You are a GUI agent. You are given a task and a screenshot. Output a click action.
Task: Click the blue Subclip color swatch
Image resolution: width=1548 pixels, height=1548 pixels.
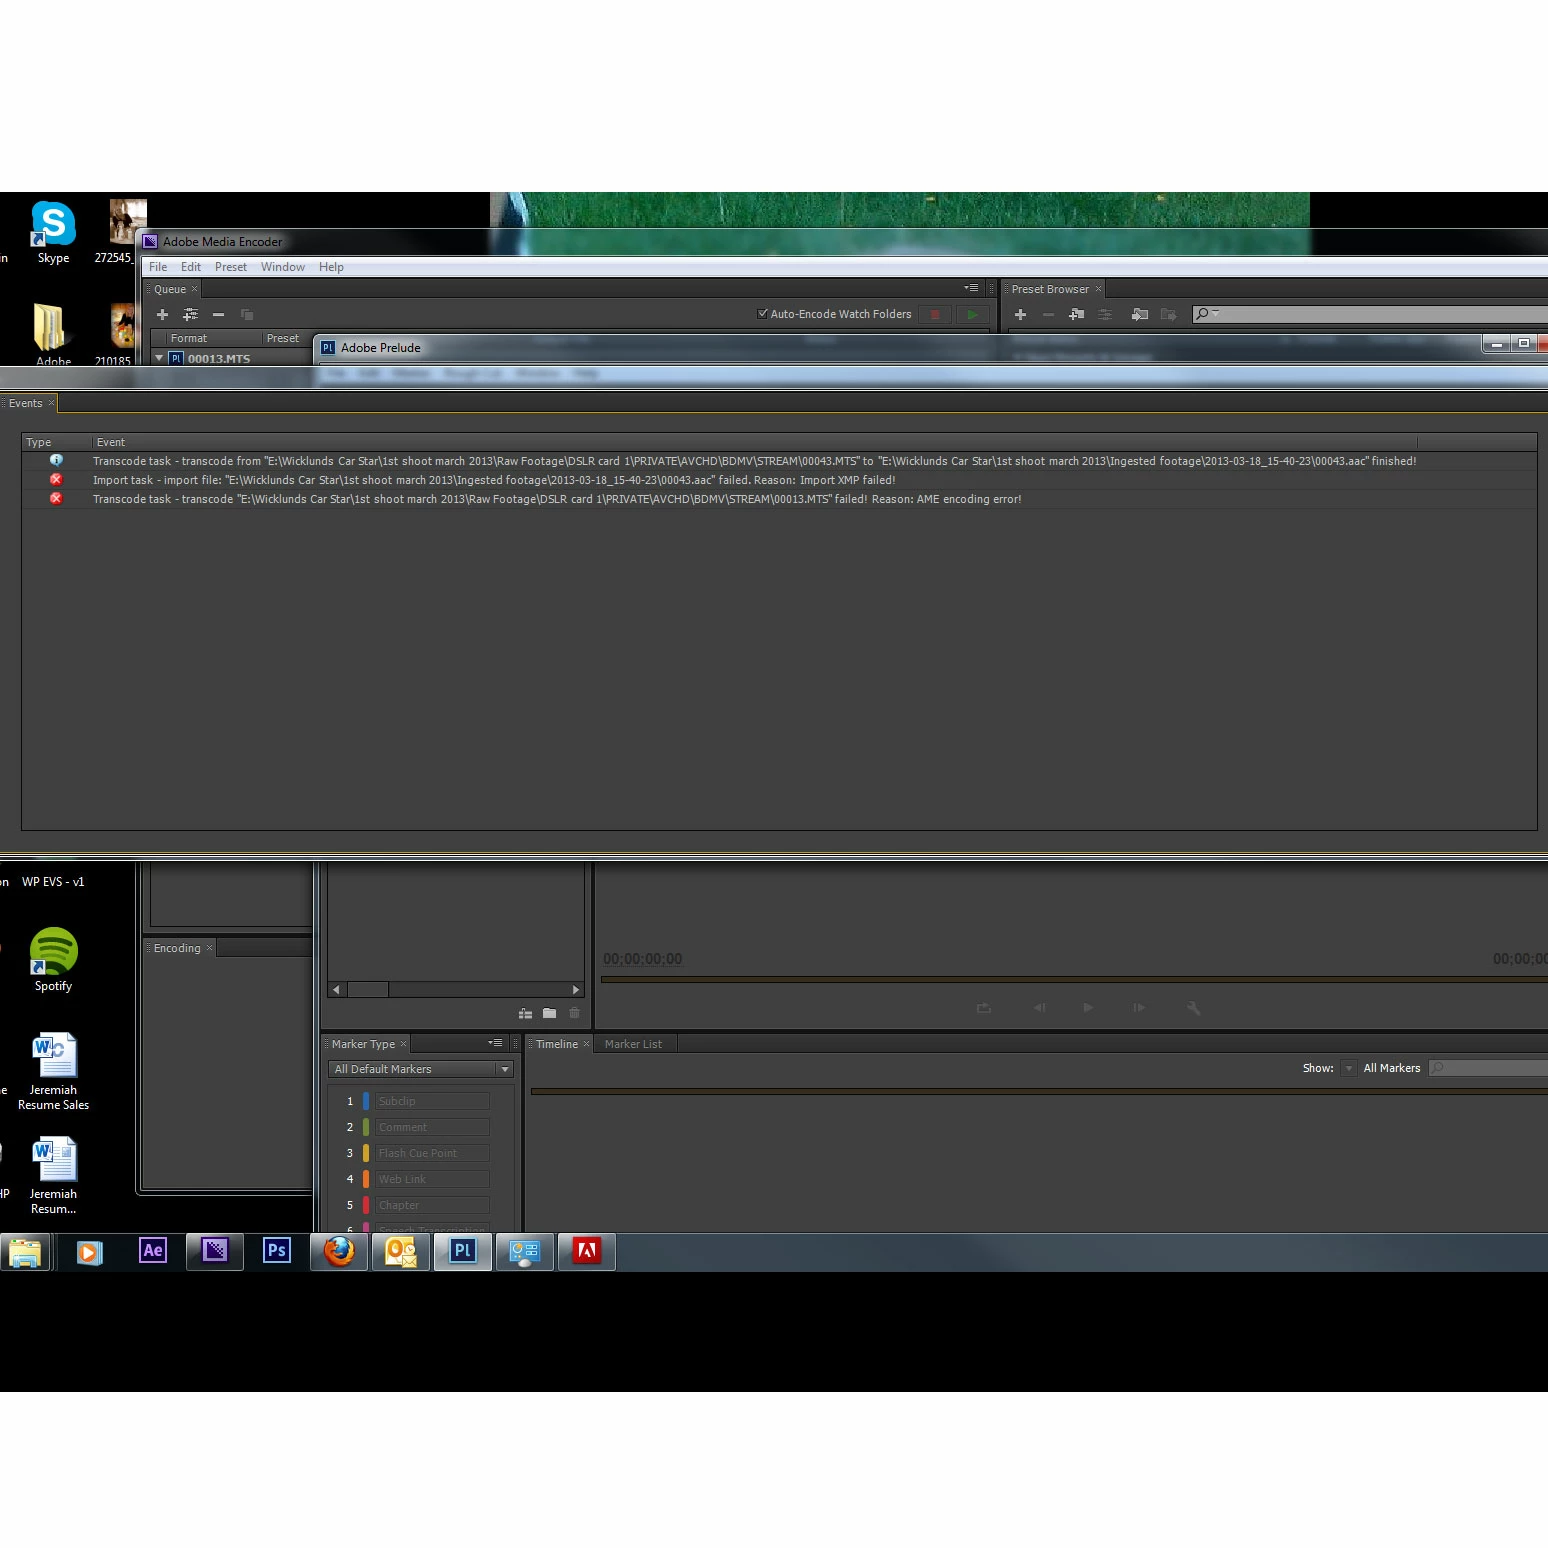tap(366, 1101)
